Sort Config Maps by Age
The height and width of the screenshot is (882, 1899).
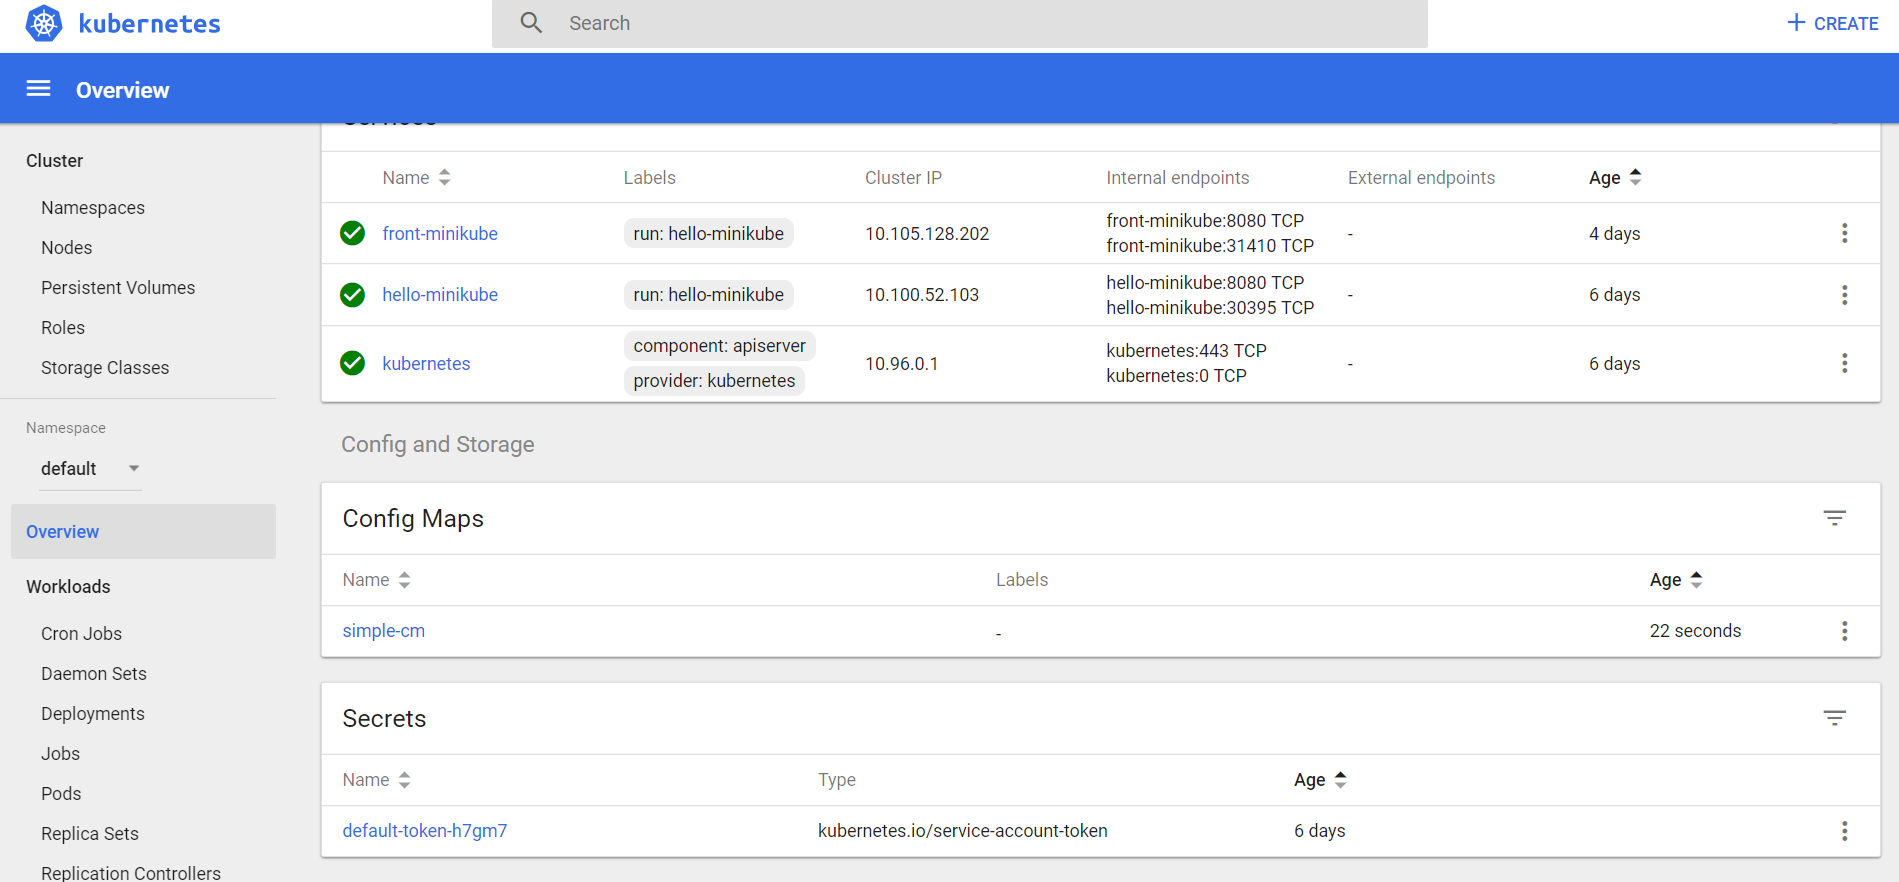click(1676, 579)
